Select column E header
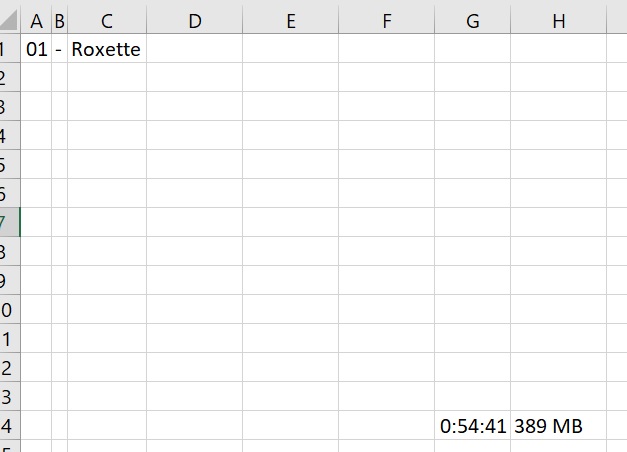Viewport: 627px width, 452px height. pos(291,21)
